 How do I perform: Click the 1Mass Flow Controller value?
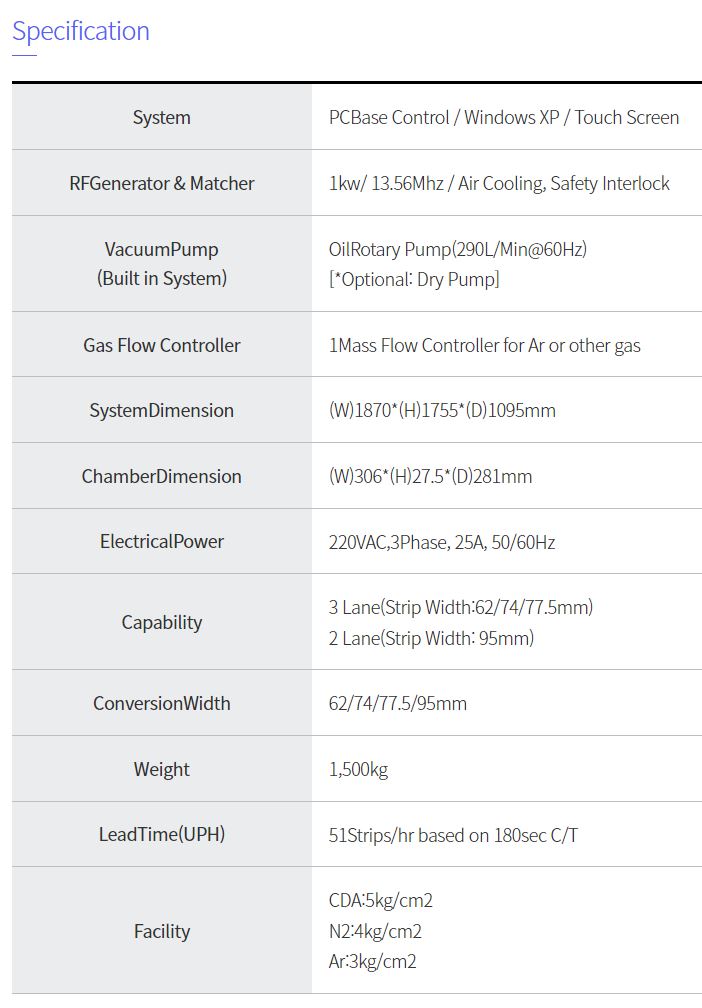(x=484, y=345)
